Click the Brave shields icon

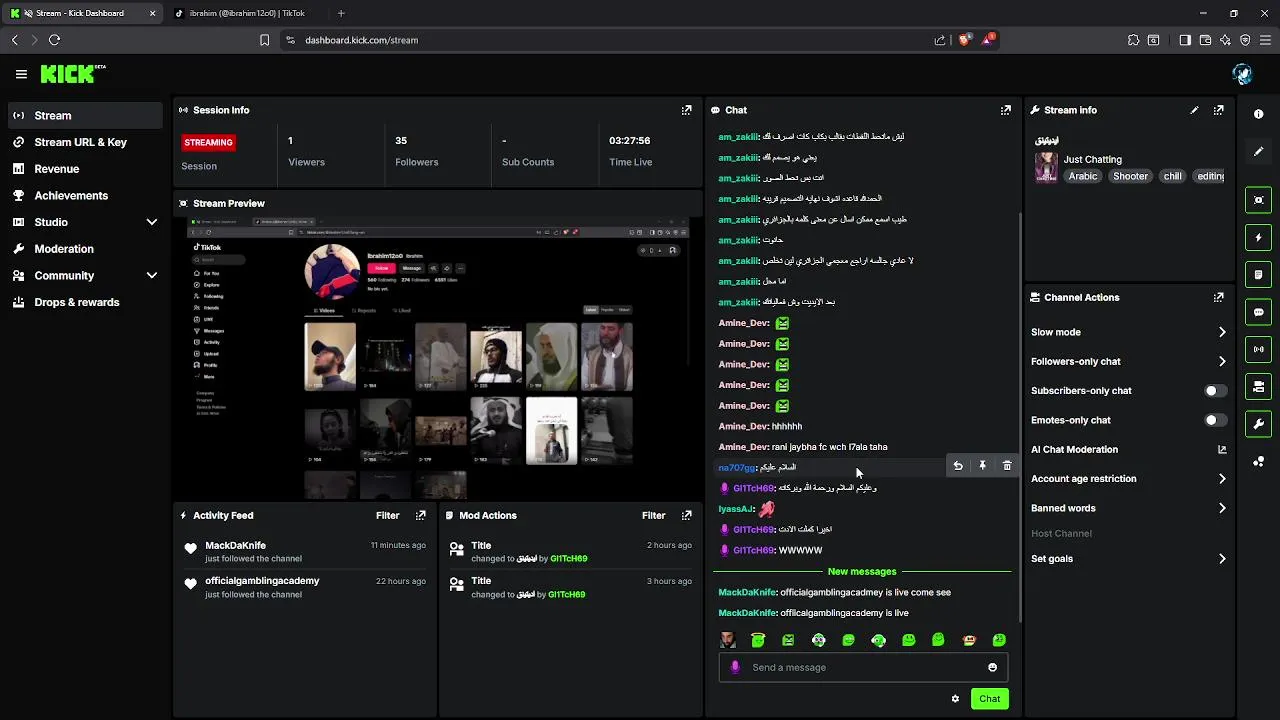click(x=964, y=40)
